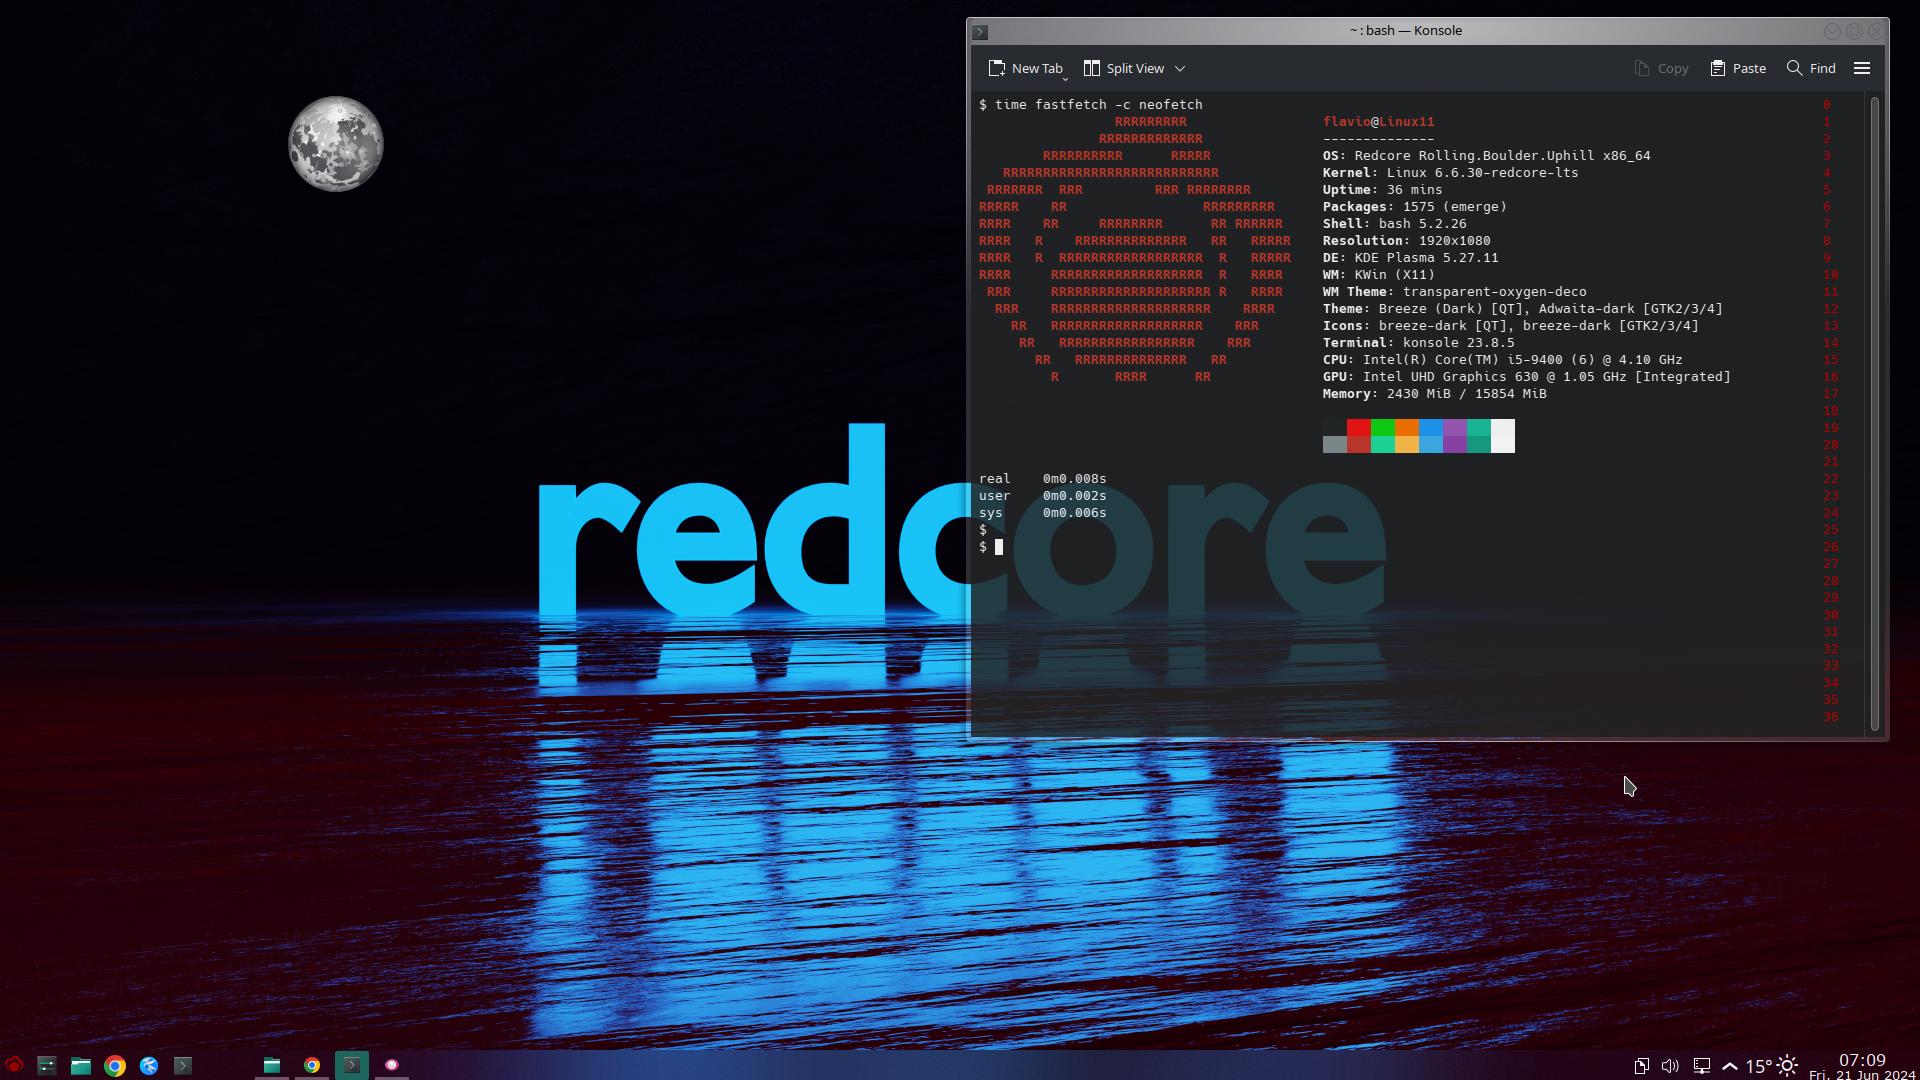
Task: Open the volume control in system tray
Action: tap(1670, 1066)
